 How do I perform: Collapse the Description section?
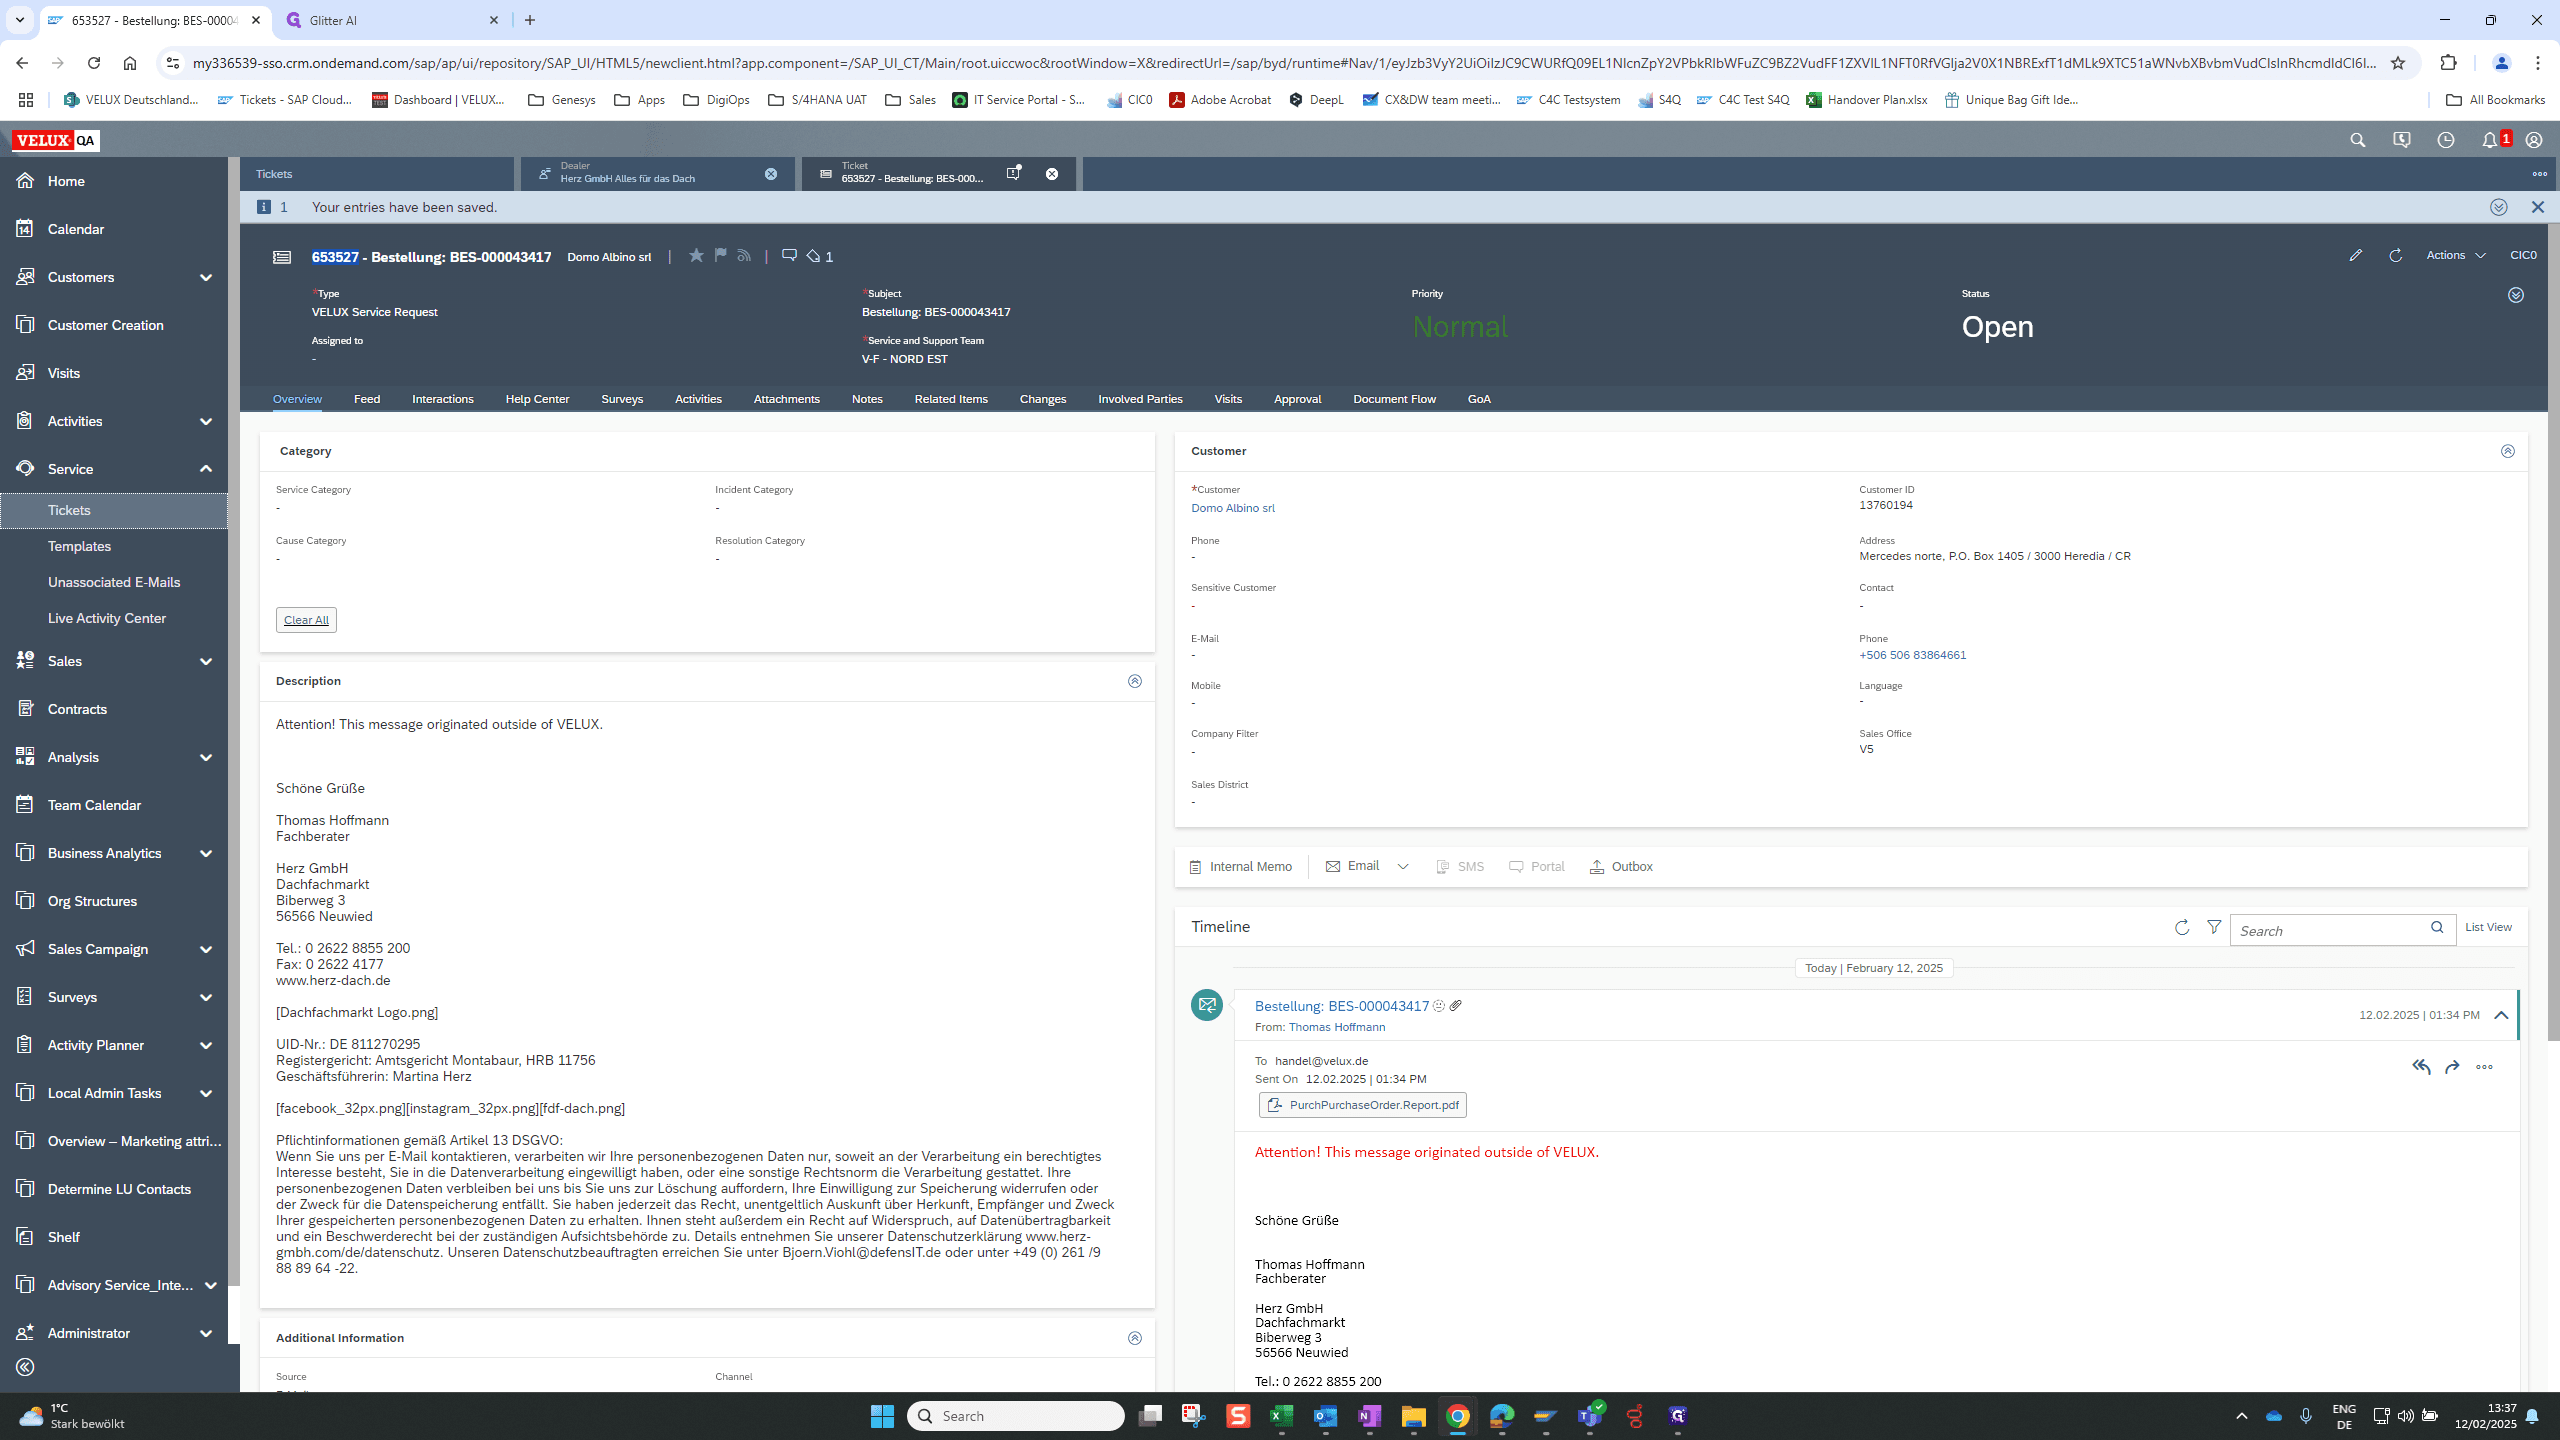click(x=1134, y=681)
